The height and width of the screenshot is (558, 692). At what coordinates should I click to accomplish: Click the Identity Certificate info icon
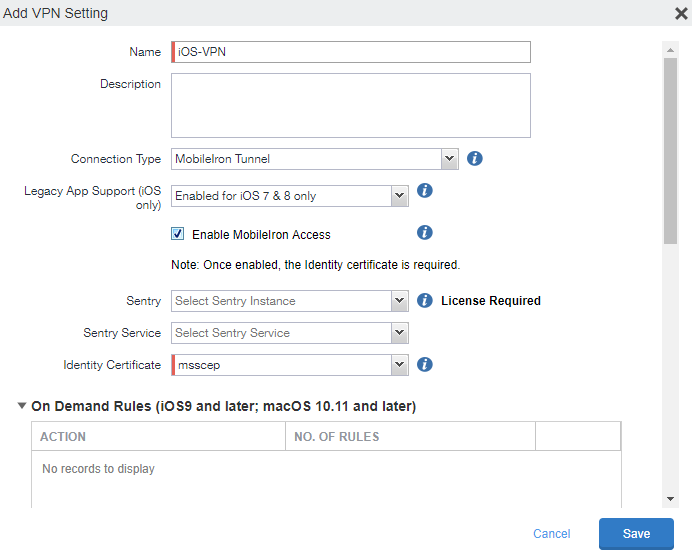[x=425, y=365]
